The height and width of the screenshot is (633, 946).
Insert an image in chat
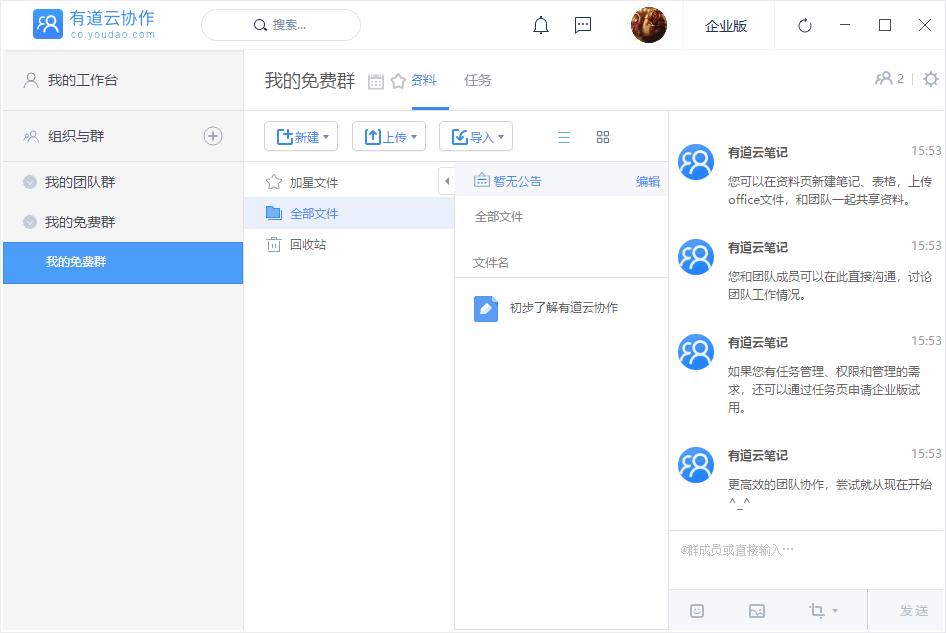click(757, 611)
